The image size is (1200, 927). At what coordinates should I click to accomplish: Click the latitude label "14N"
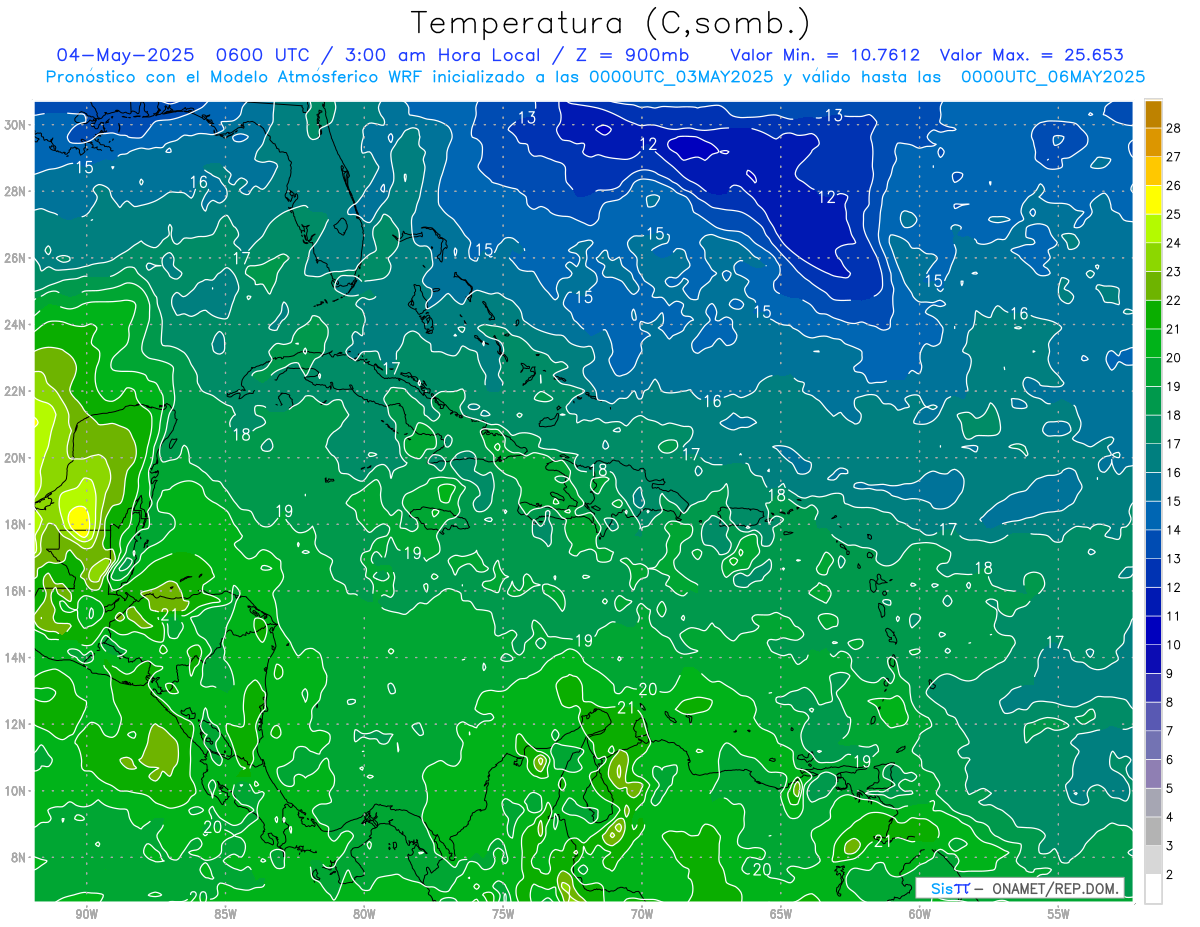click(x=14, y=658)
